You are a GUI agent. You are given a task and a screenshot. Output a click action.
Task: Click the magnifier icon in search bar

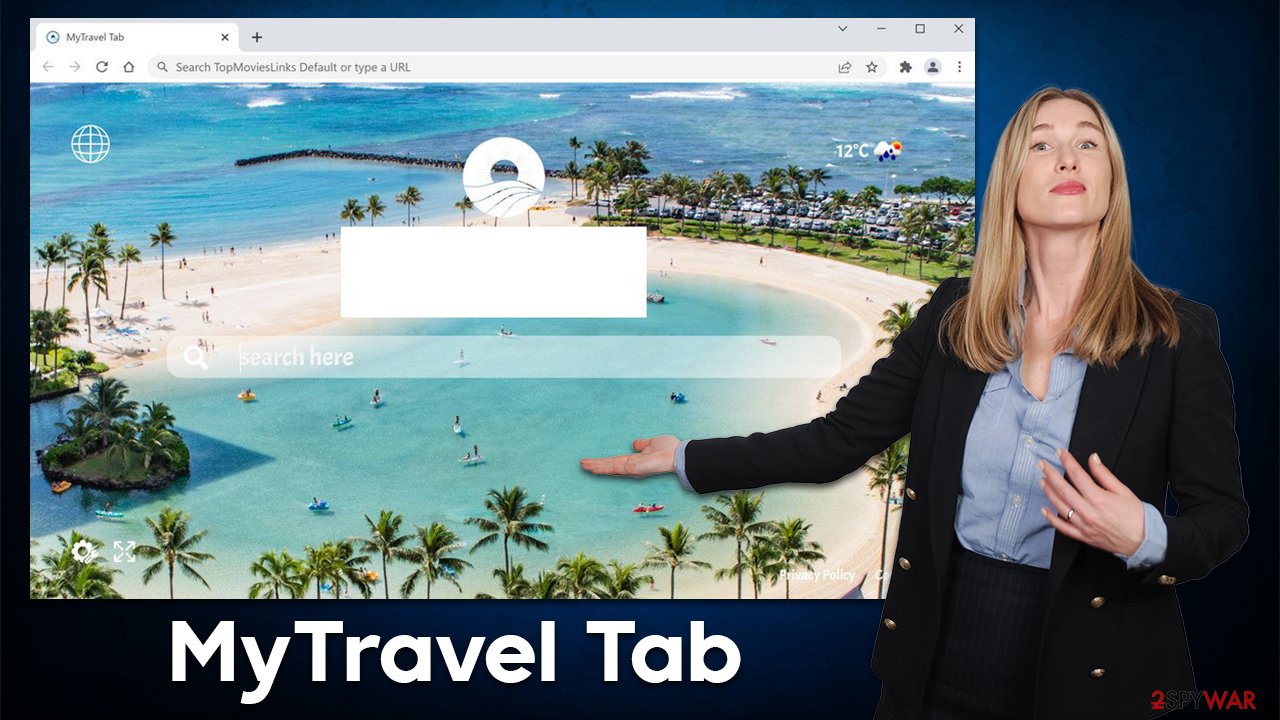(196, 357)
